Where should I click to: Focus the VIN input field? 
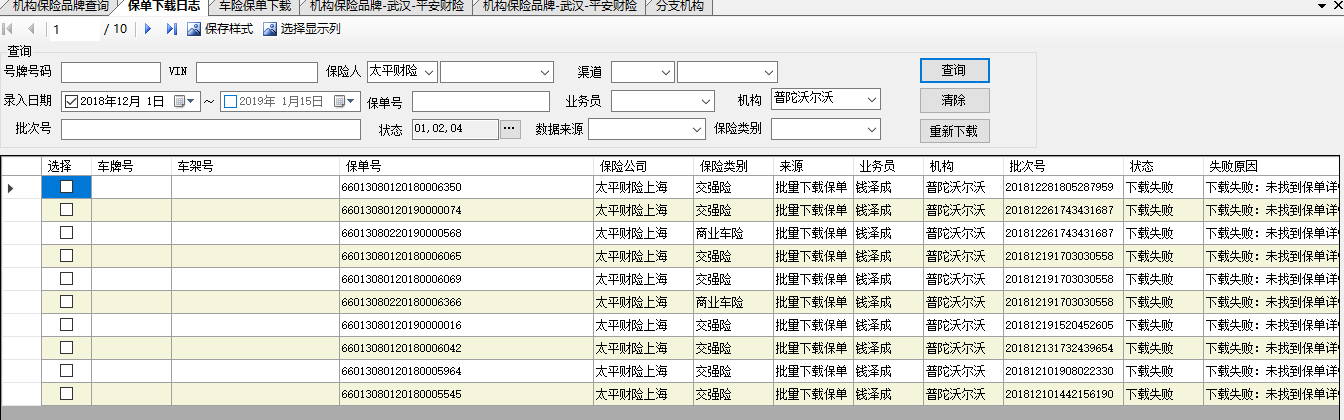(x=257, y=72)
